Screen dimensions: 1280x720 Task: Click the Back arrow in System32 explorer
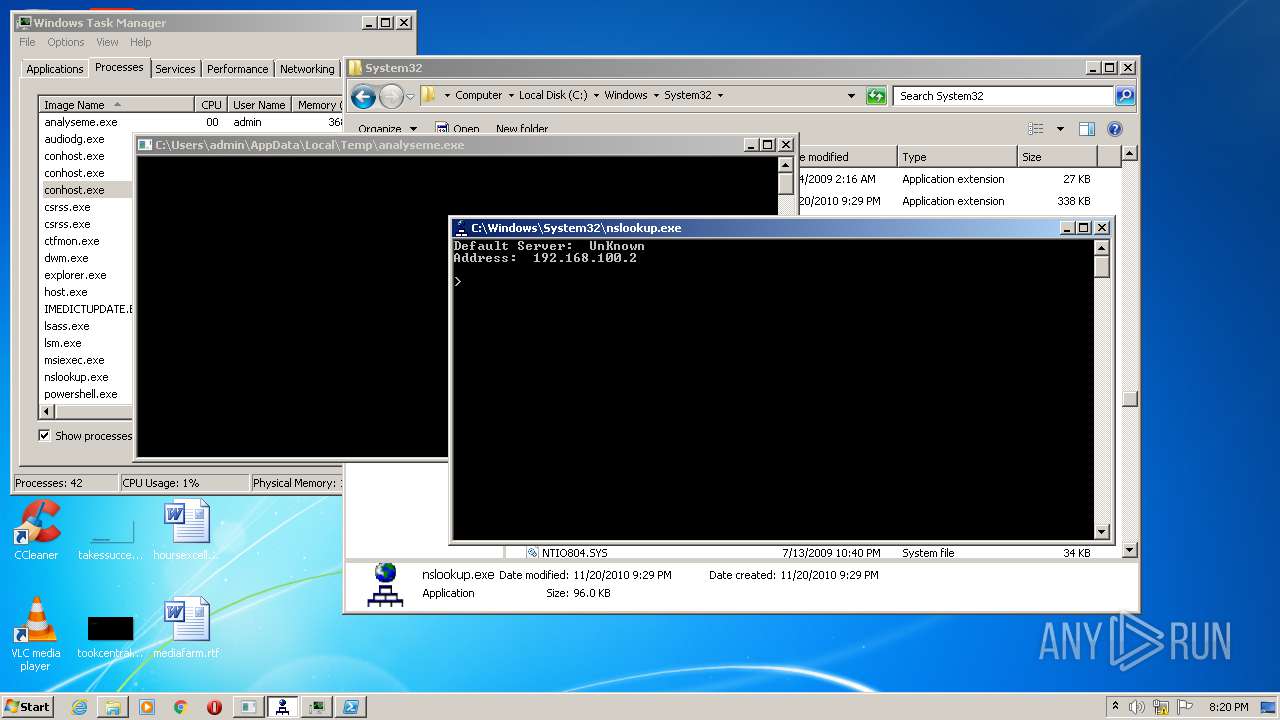click(363, 96)
